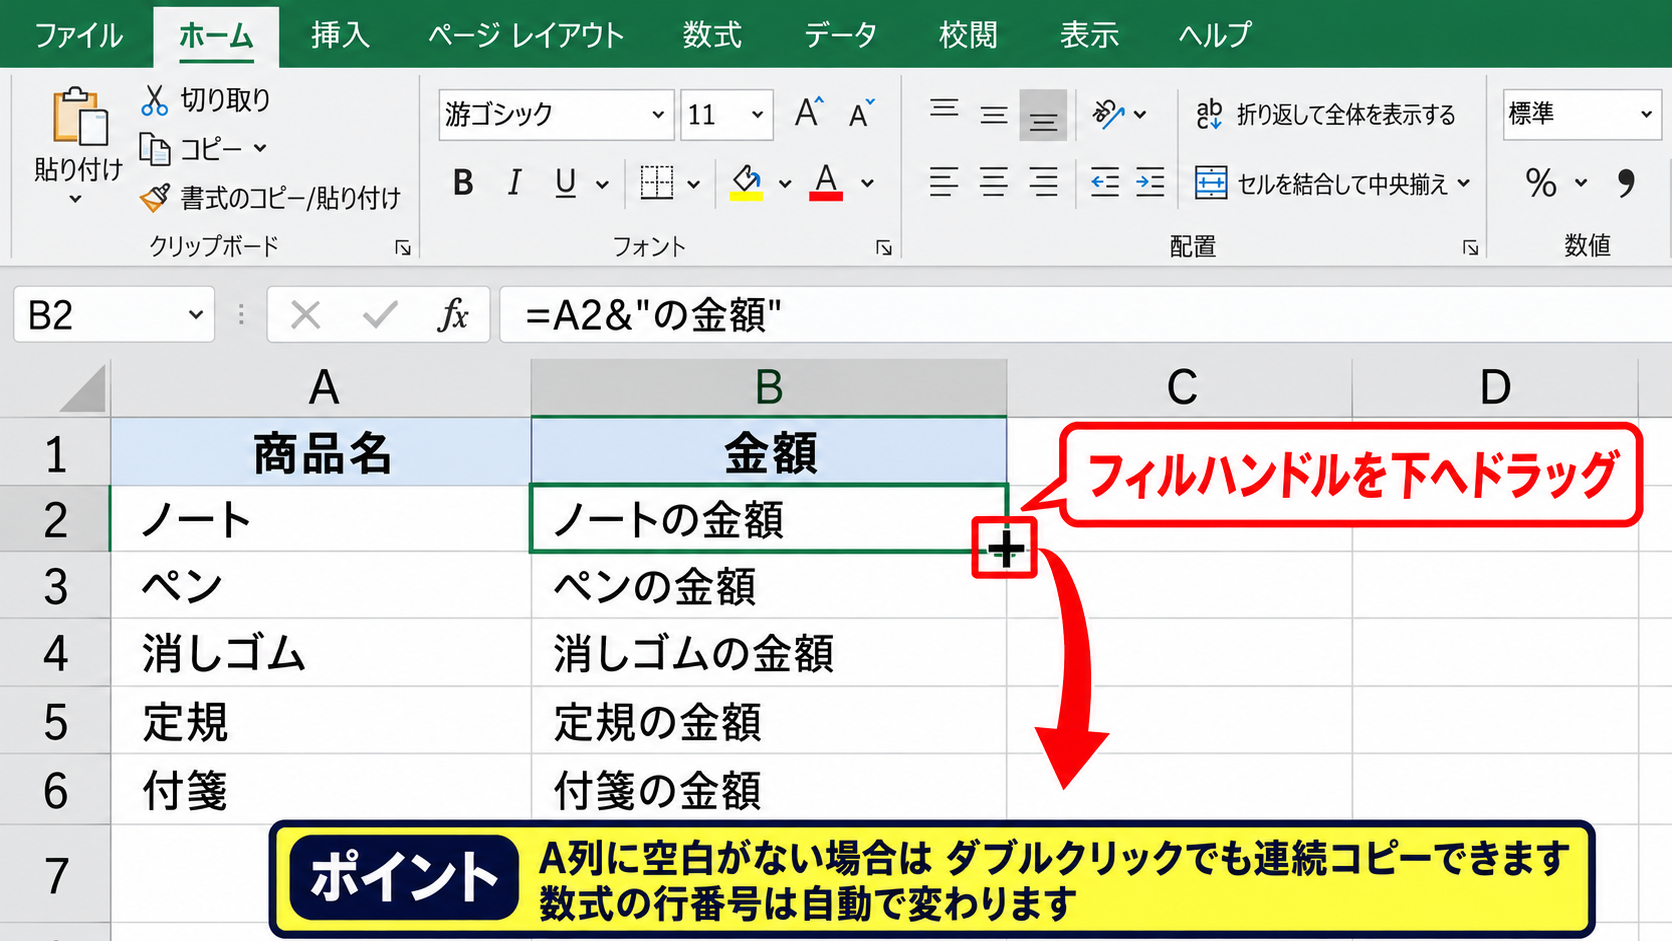This screenshot has width=1672, height=941.
Task: Click the yellow fill color button
Action: click(746, 183)
